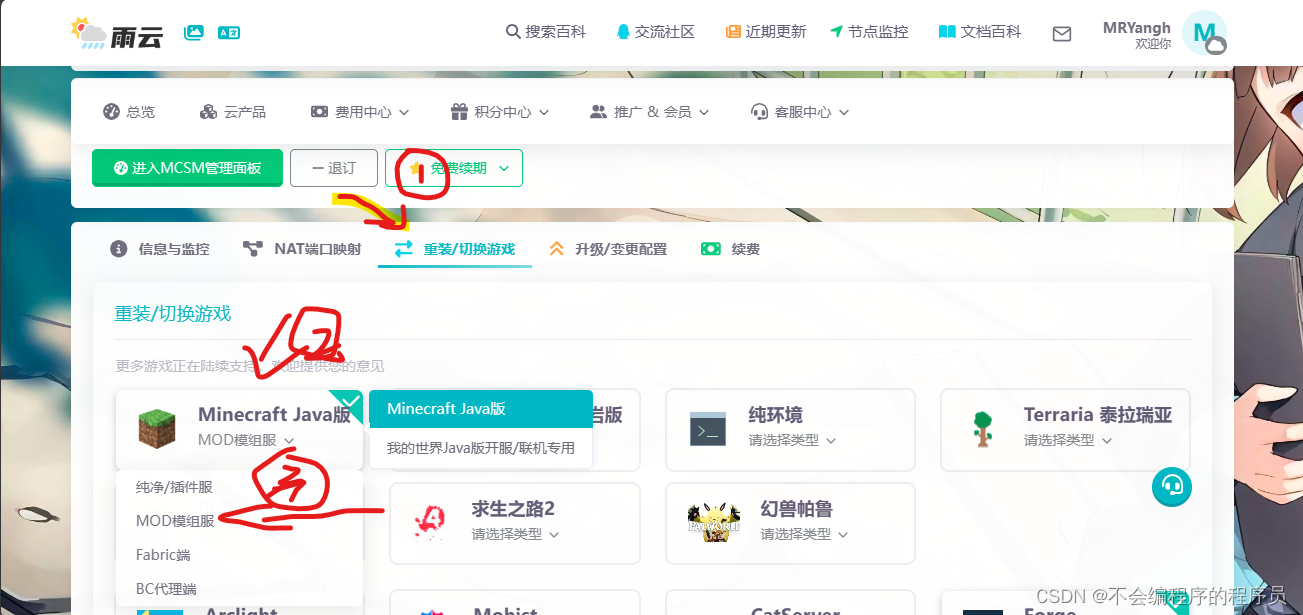The height and width of the screenshot is (615, 1303).
Task: Go to 交流社区 community
Action: [655, 32]
